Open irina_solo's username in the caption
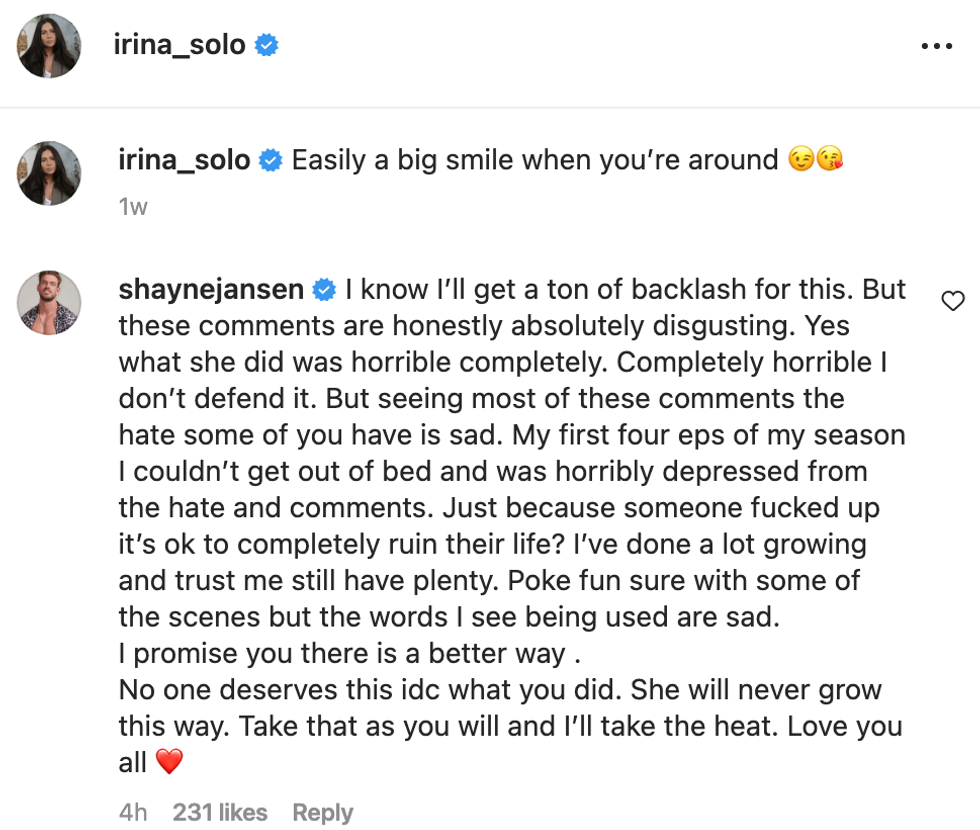 [x=186, y=159]
